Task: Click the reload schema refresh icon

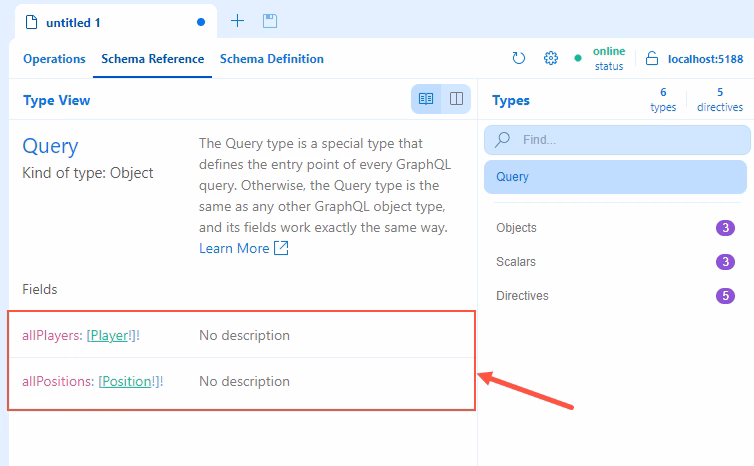Action: (518, 58)
